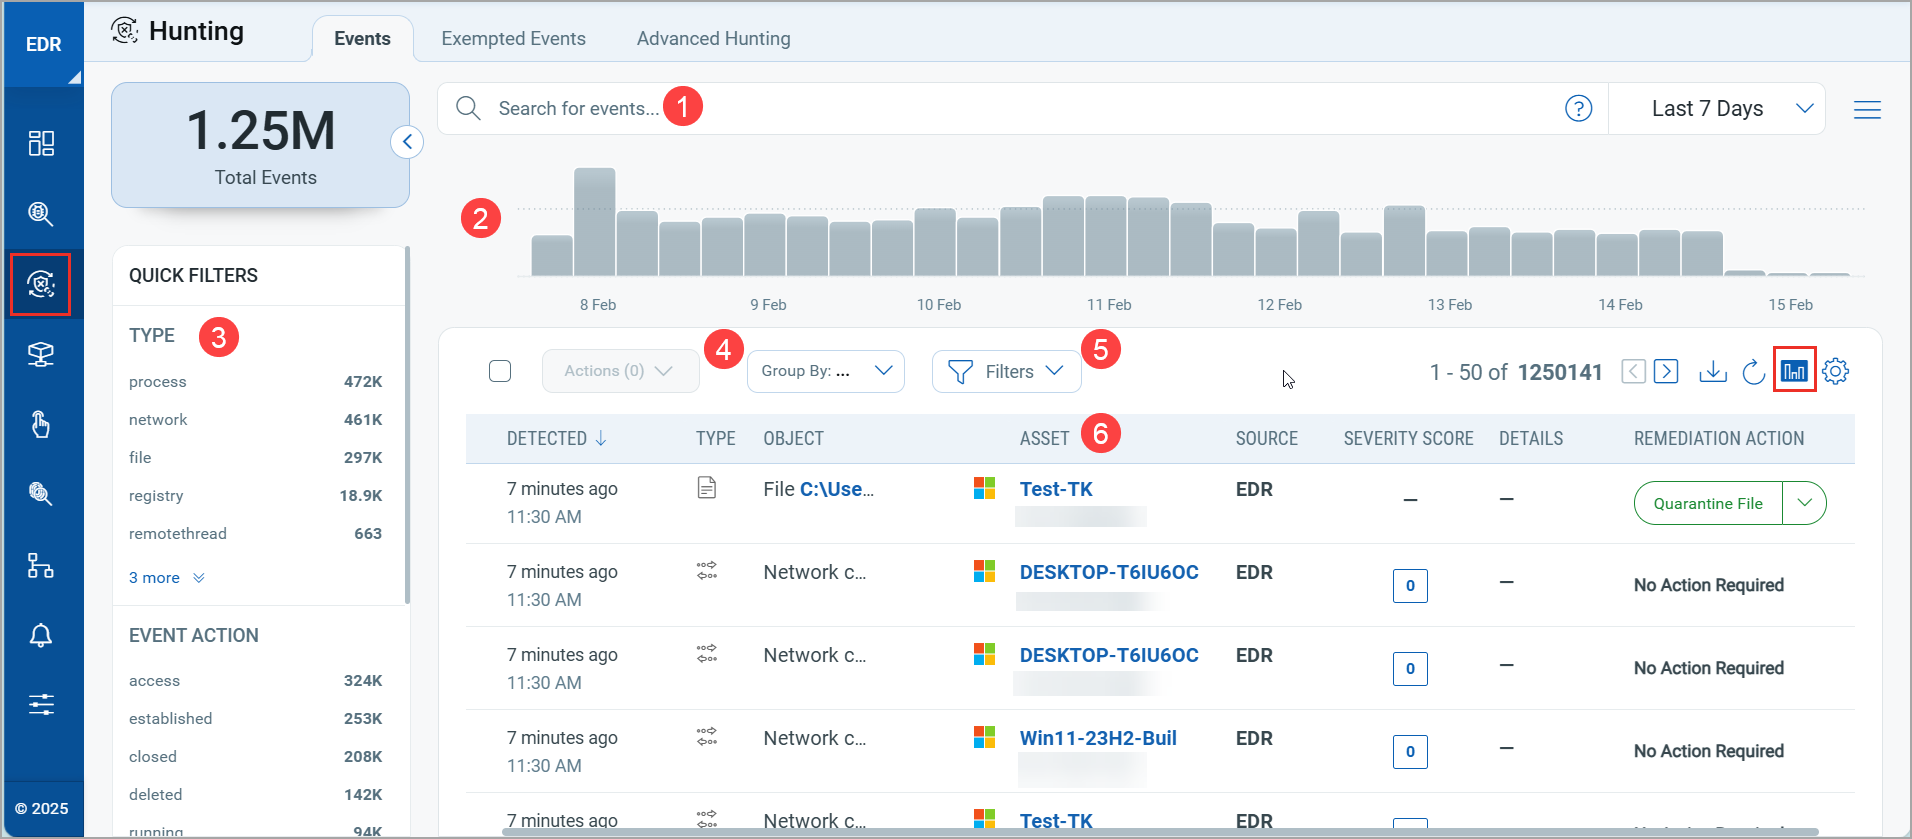This screenshot has height=839, width=1912.
Task: Click the Windows logo beside Win11-23H2-Buil
Action: coord(985,738)
